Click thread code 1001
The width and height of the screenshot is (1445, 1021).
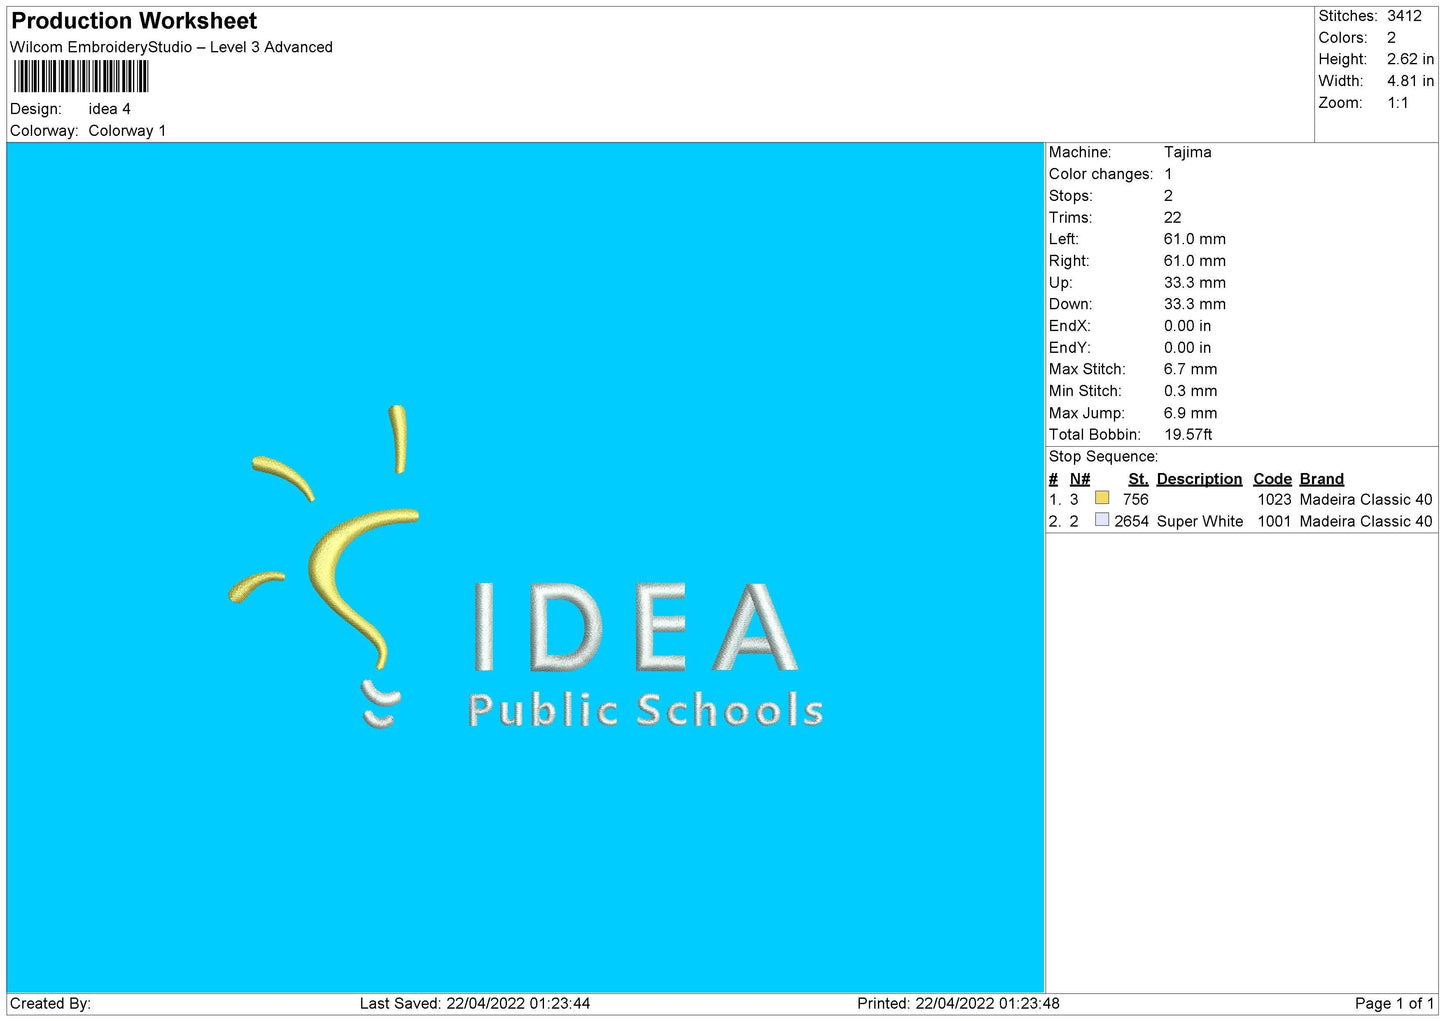click(1274, 521)
